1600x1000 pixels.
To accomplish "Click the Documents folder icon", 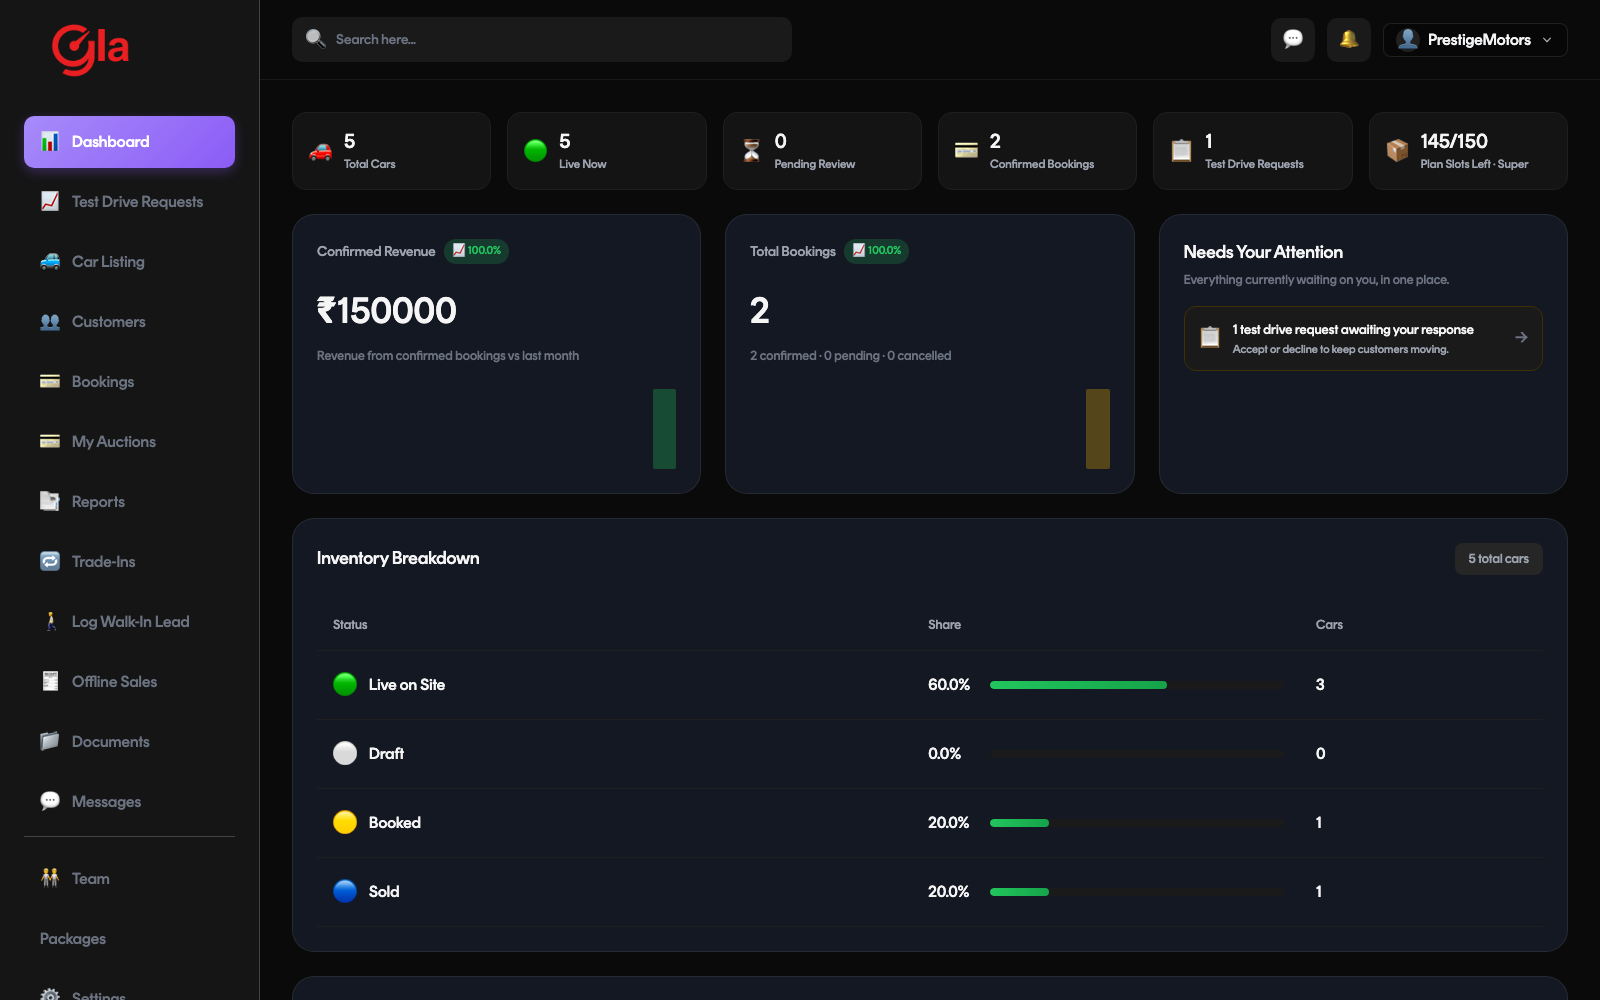I will [50, 742].
